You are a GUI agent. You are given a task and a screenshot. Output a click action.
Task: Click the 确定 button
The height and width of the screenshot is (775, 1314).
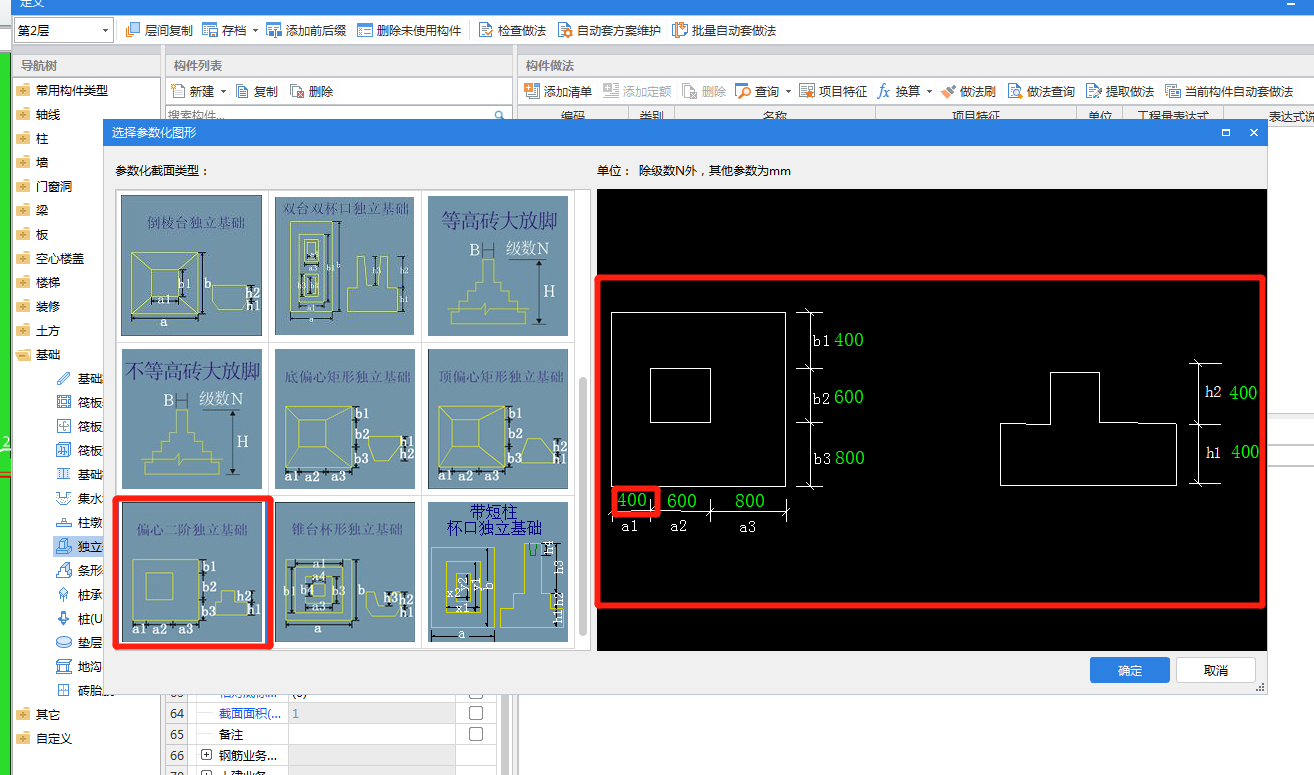coord(1129,670)
